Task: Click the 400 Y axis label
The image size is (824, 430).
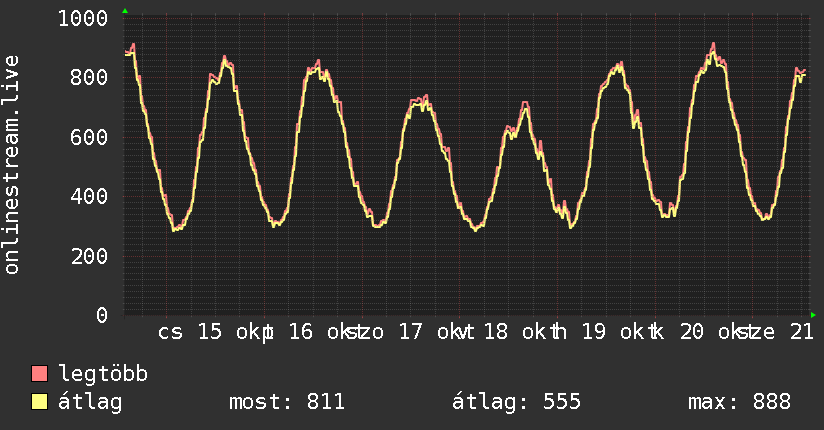Action: pyautogui.click(x=89, y=197)
